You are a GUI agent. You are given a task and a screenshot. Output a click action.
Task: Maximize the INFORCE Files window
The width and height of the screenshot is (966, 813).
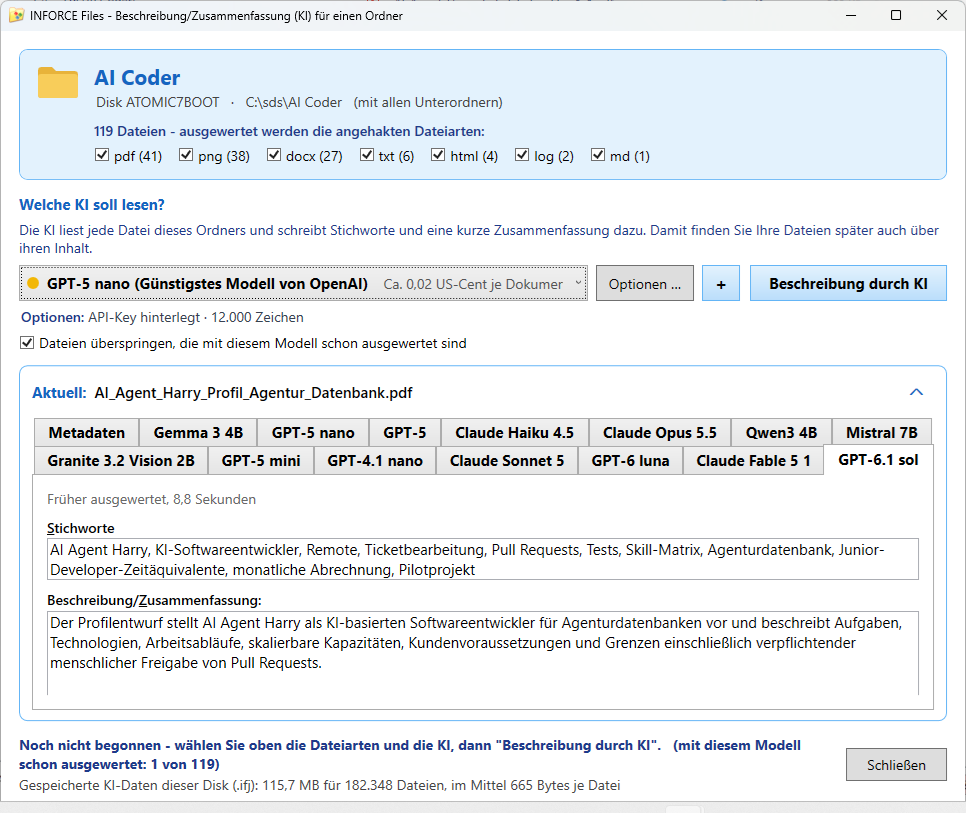896,15
